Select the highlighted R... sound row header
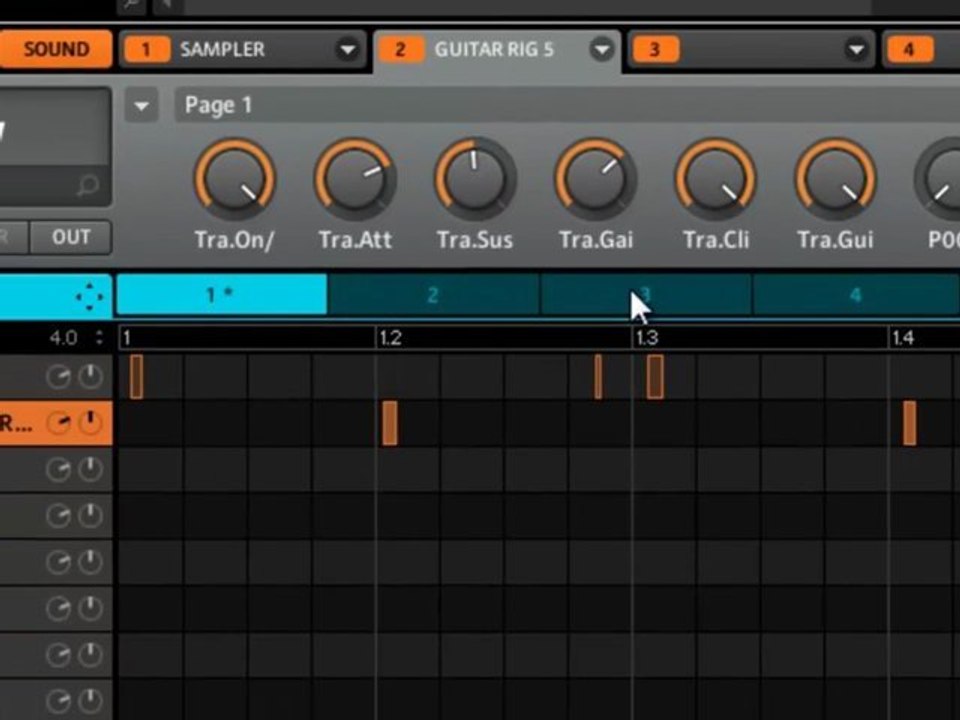960x720 pixels. click(56, 423)
